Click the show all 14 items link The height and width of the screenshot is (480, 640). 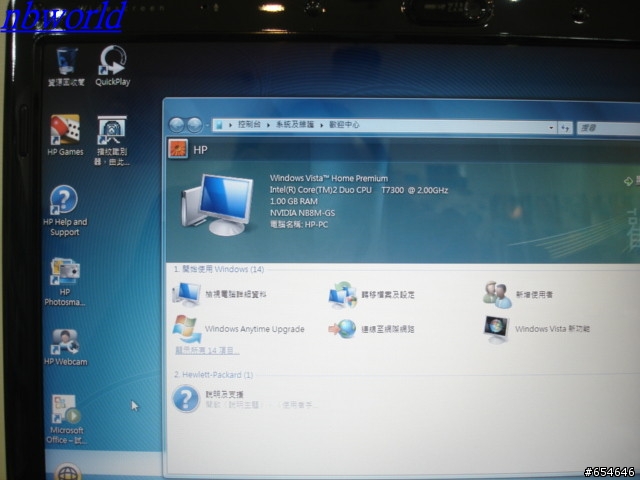tap(207, 351)
